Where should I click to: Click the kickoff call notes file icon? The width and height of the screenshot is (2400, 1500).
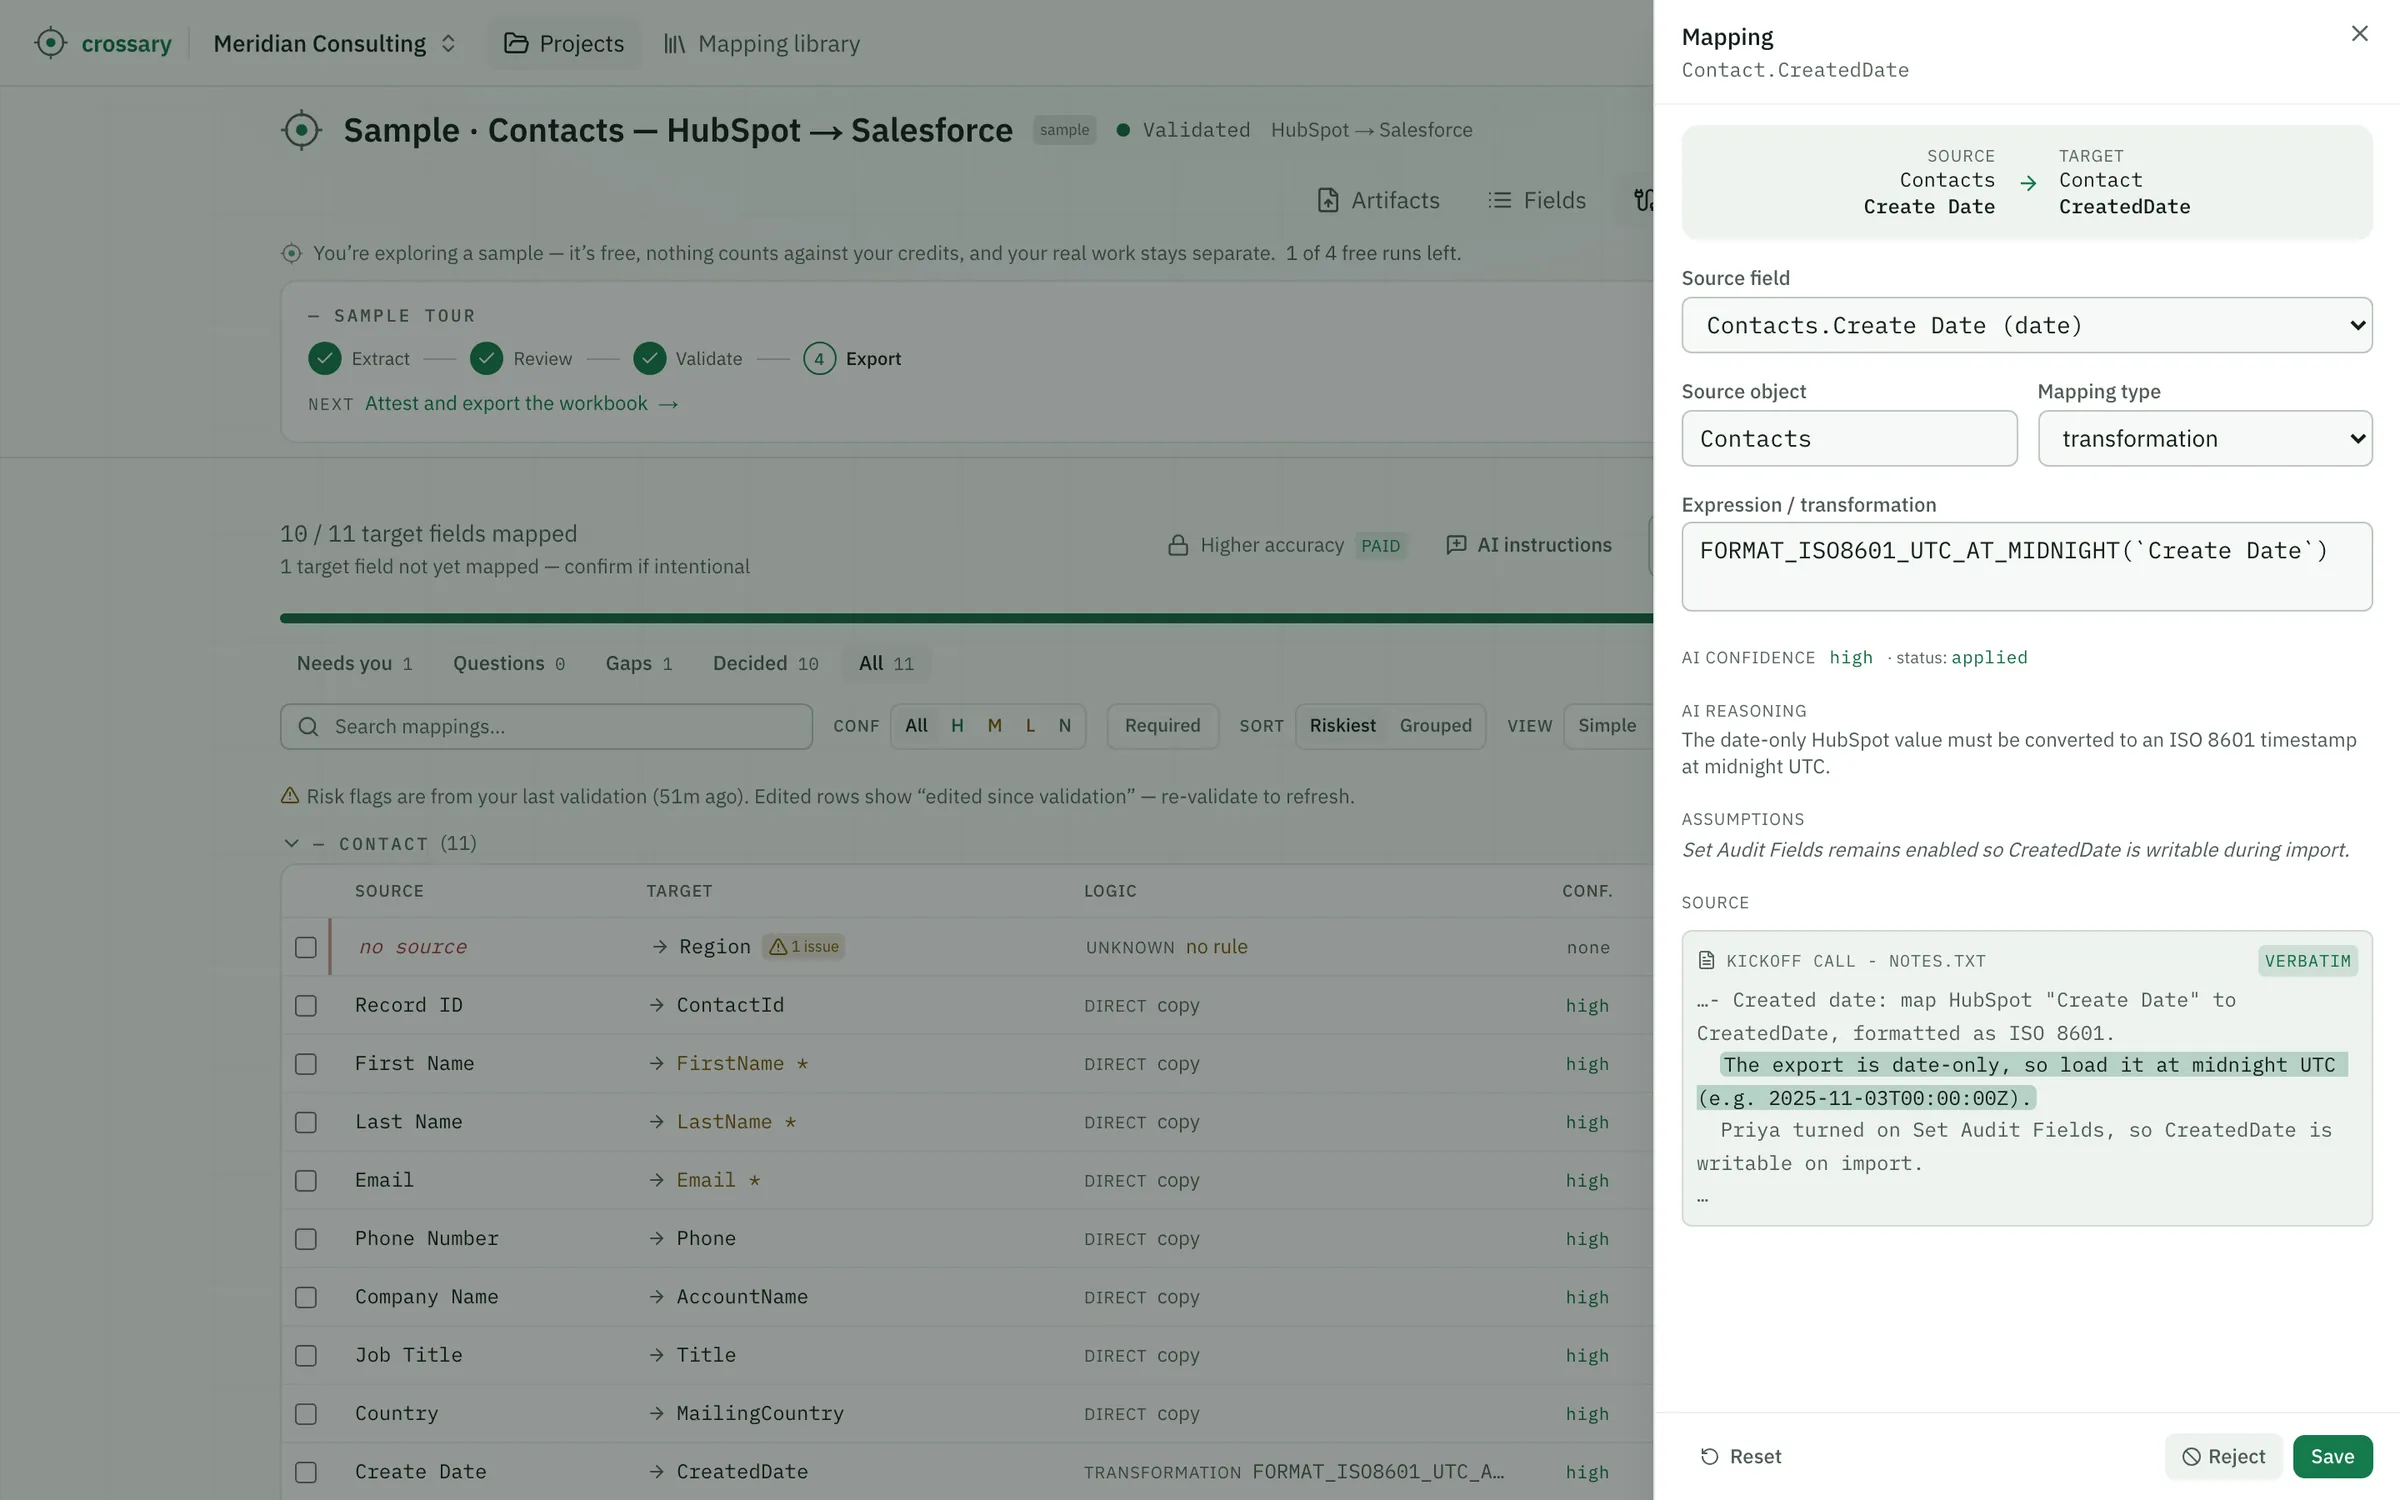coord(1707,960)
